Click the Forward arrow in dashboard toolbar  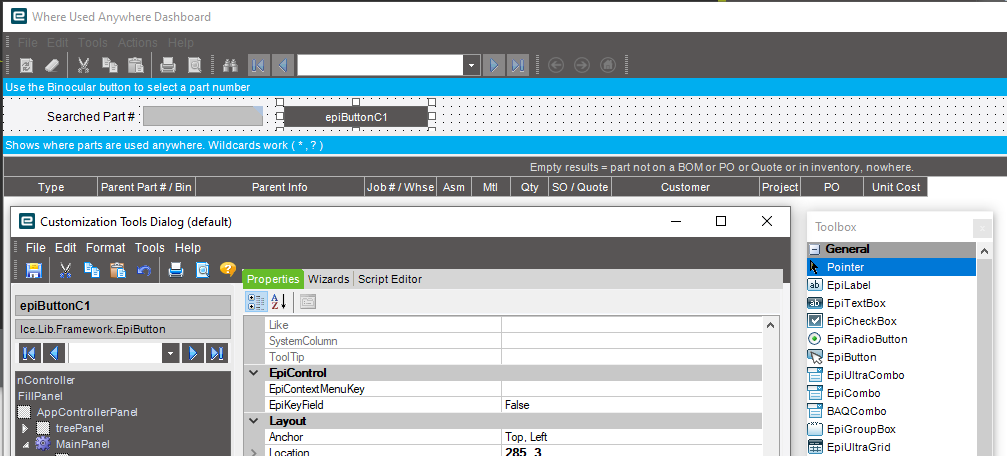point(581,65)
